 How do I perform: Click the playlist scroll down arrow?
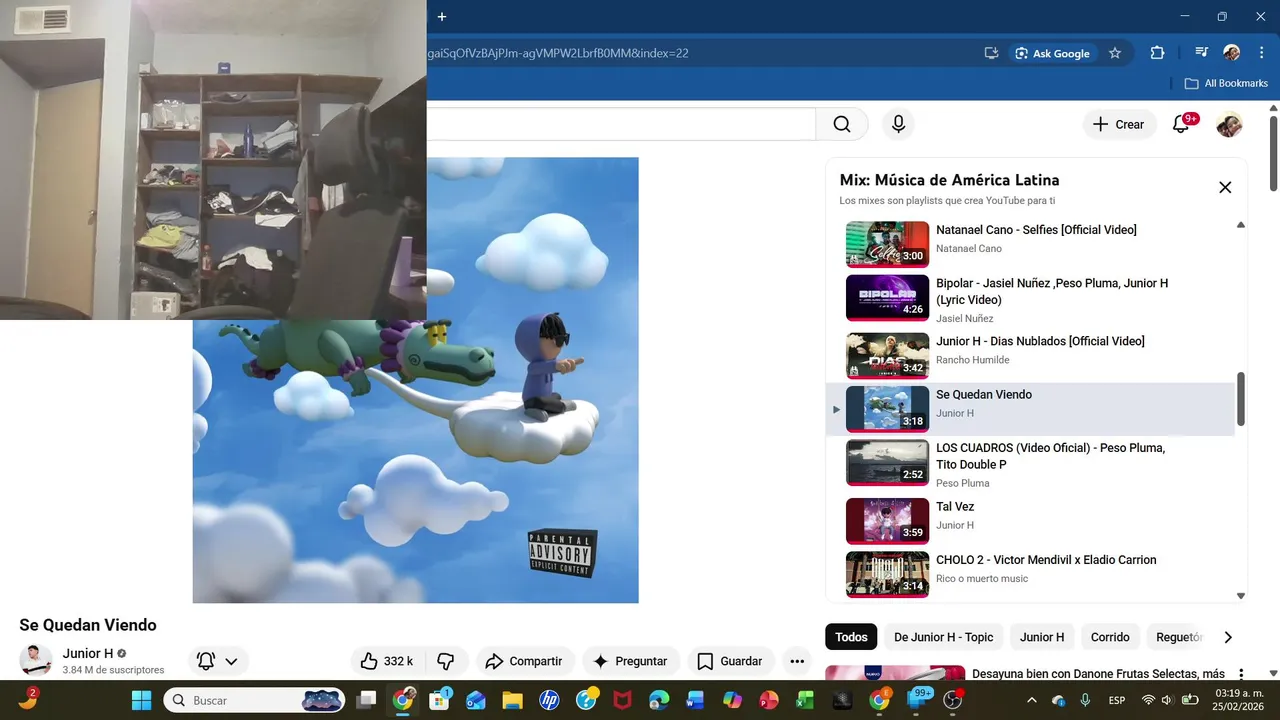1241,596
